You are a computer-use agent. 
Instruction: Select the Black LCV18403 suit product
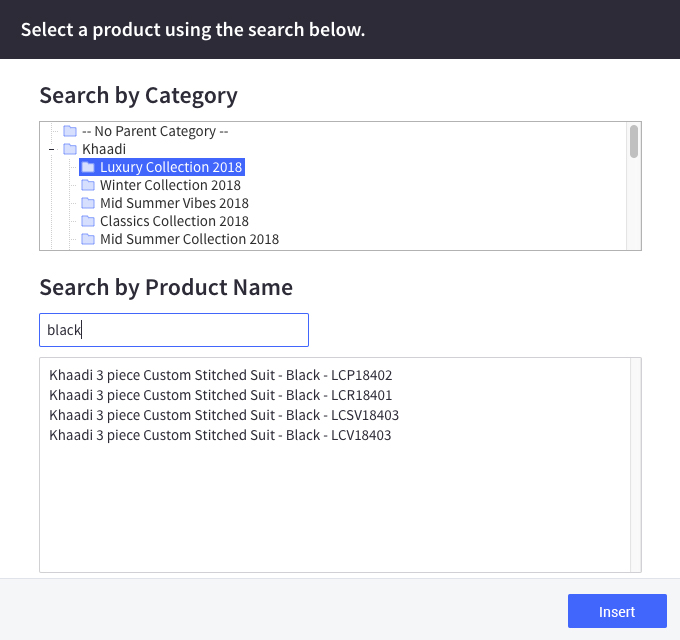pos(220,435)
